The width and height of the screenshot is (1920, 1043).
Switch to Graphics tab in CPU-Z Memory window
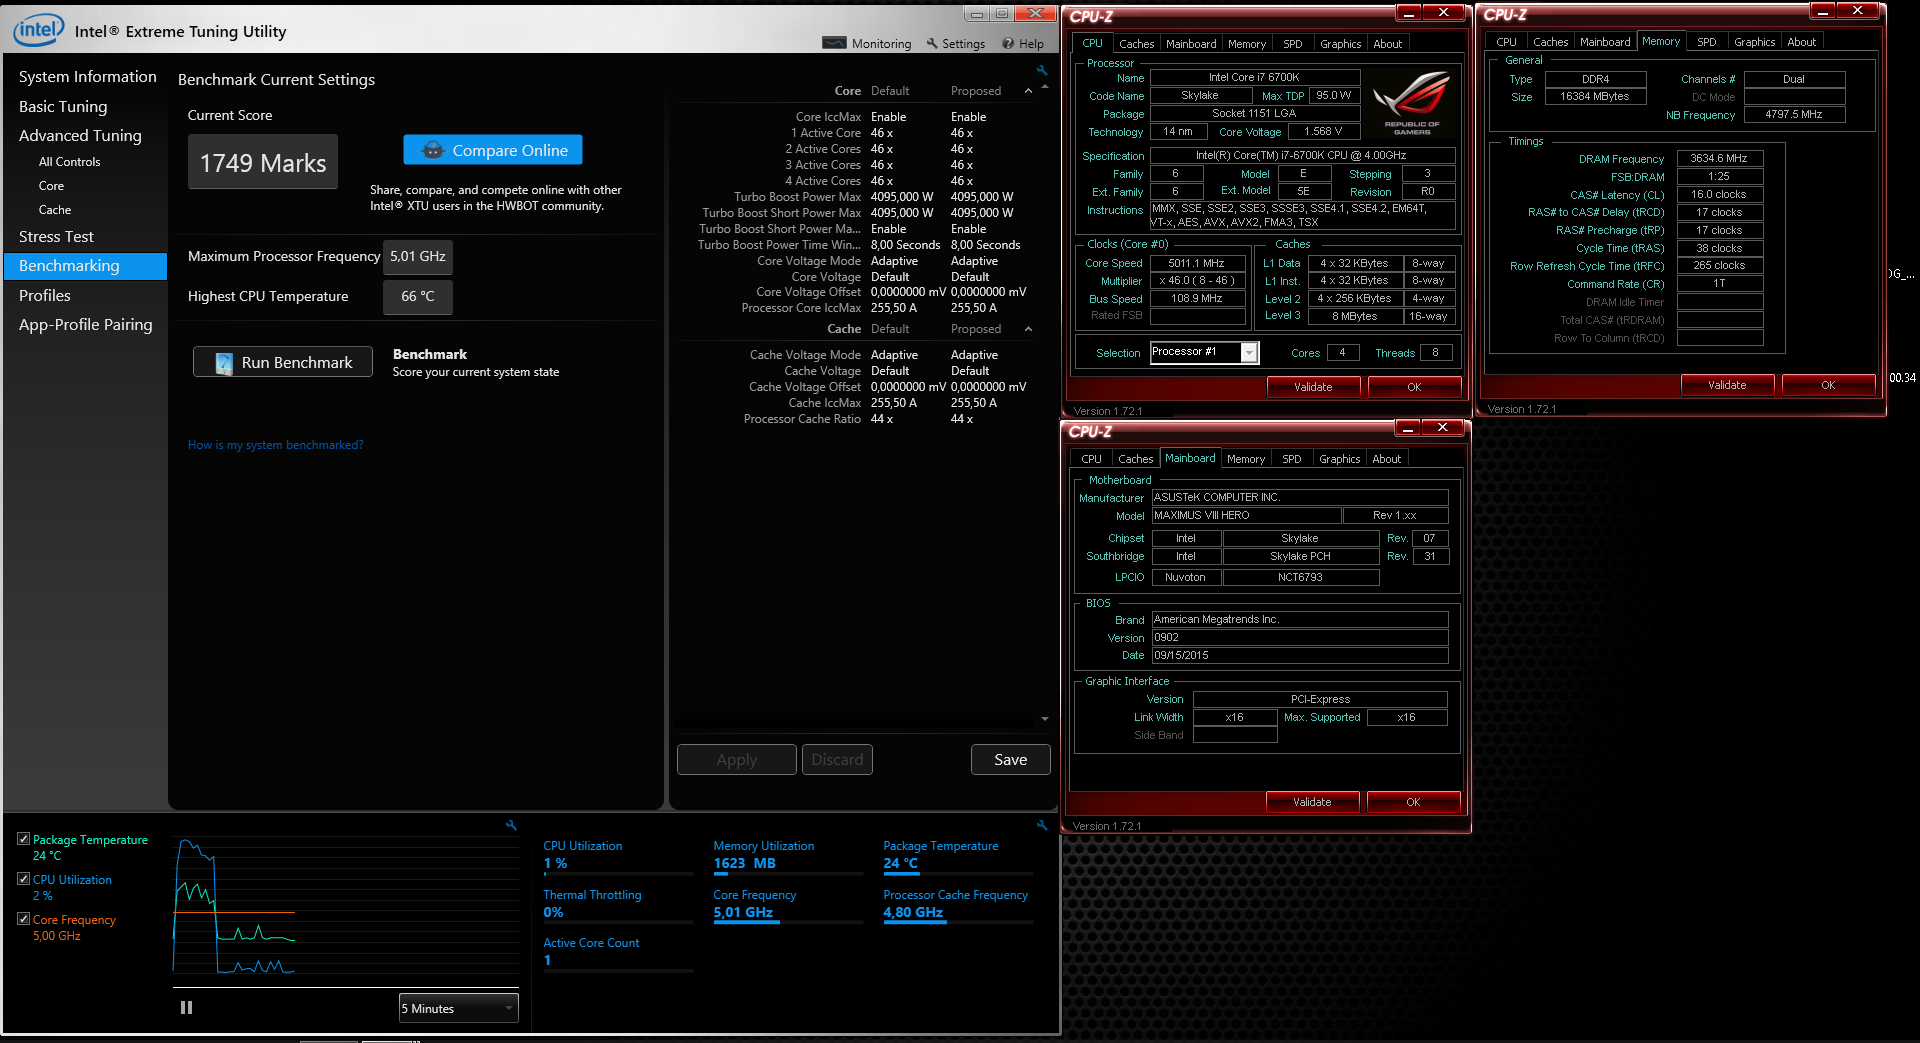1754,42
